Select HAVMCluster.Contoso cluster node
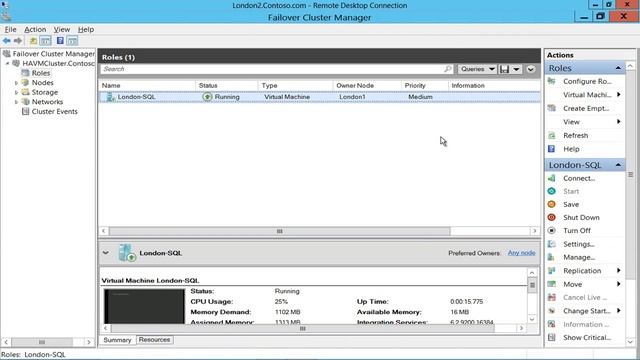 [58, 63]
